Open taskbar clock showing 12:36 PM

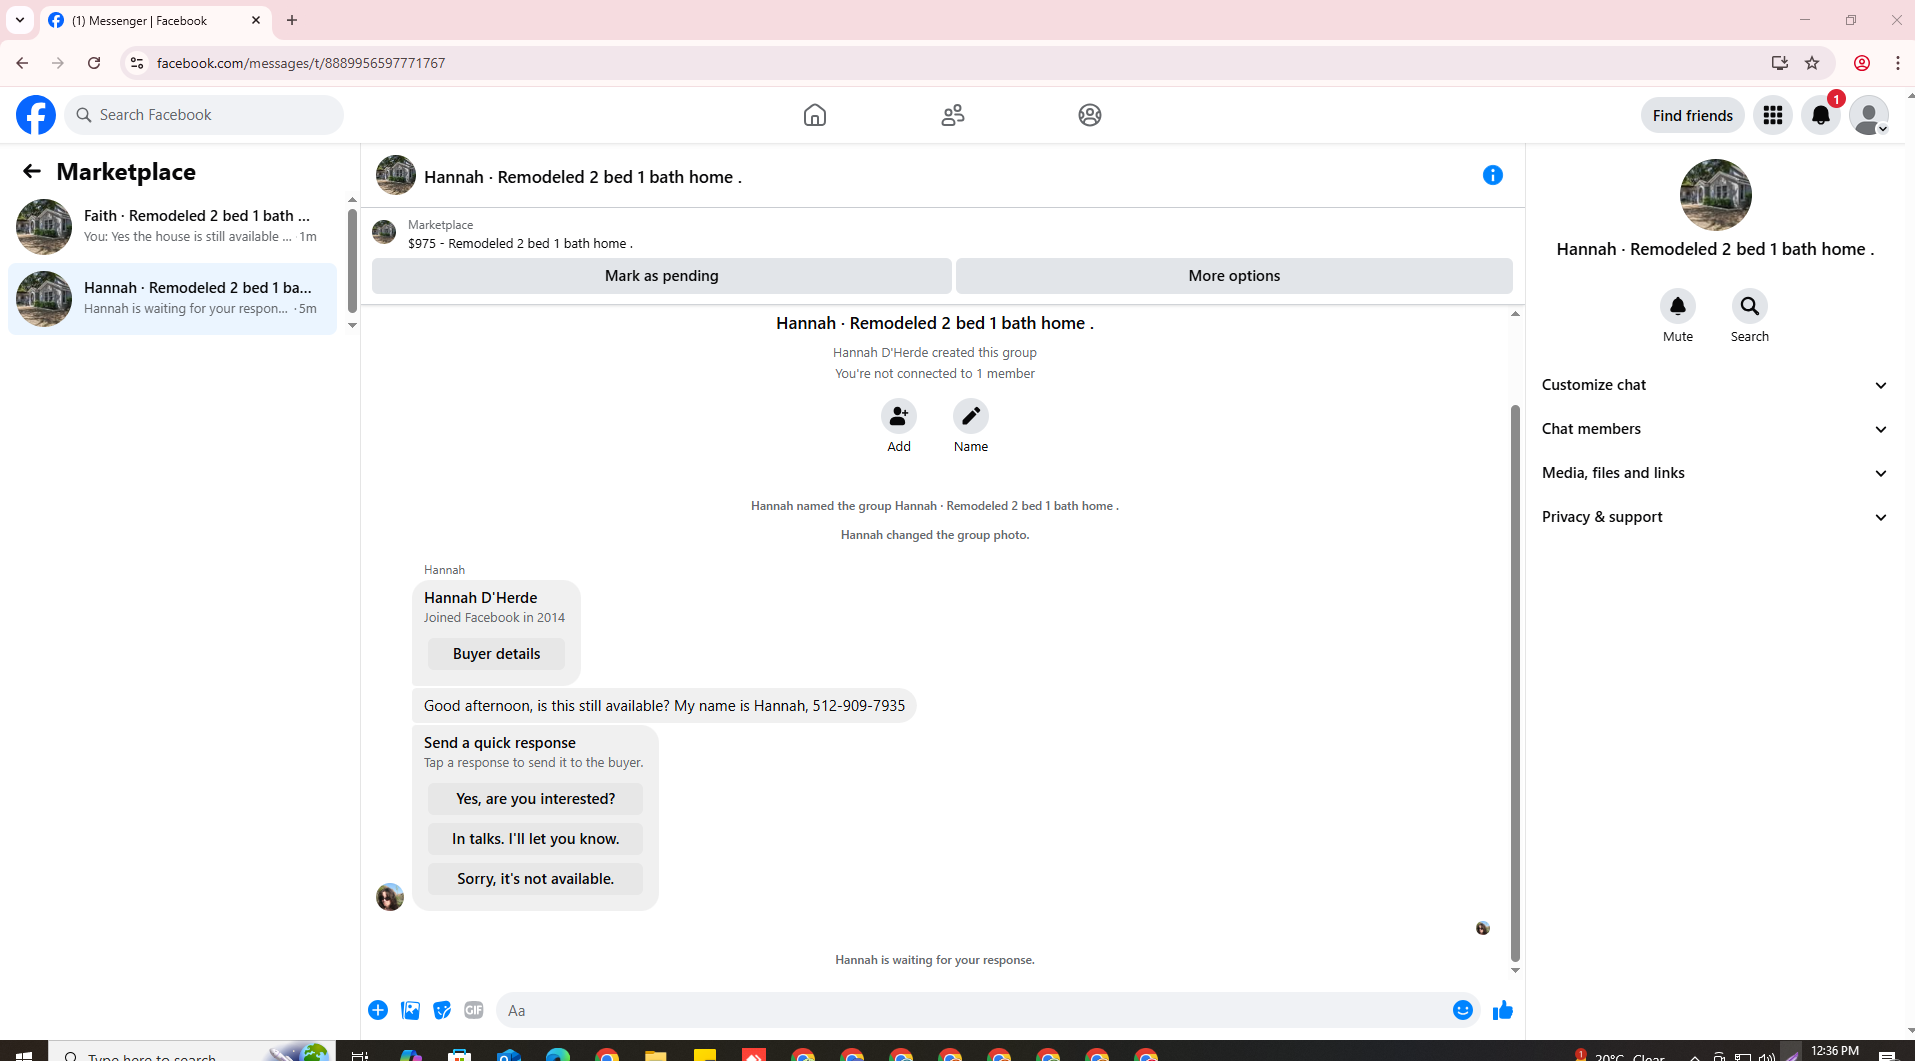1834,1052
